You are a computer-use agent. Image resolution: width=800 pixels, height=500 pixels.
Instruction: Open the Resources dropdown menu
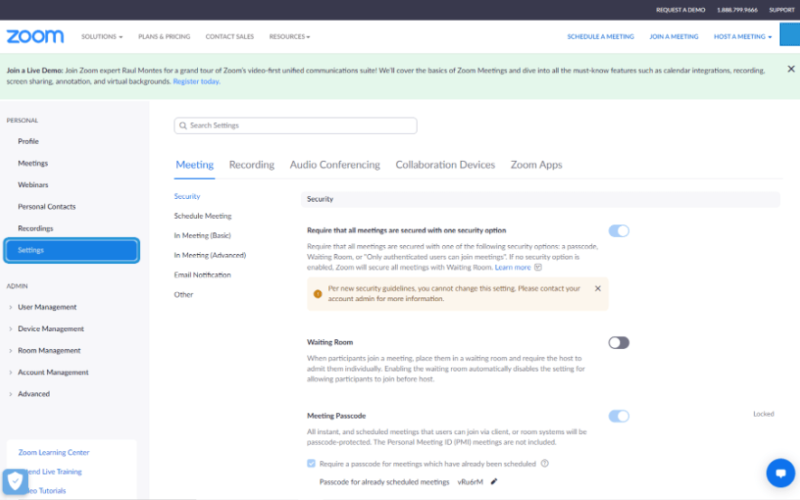pos(289,37)
